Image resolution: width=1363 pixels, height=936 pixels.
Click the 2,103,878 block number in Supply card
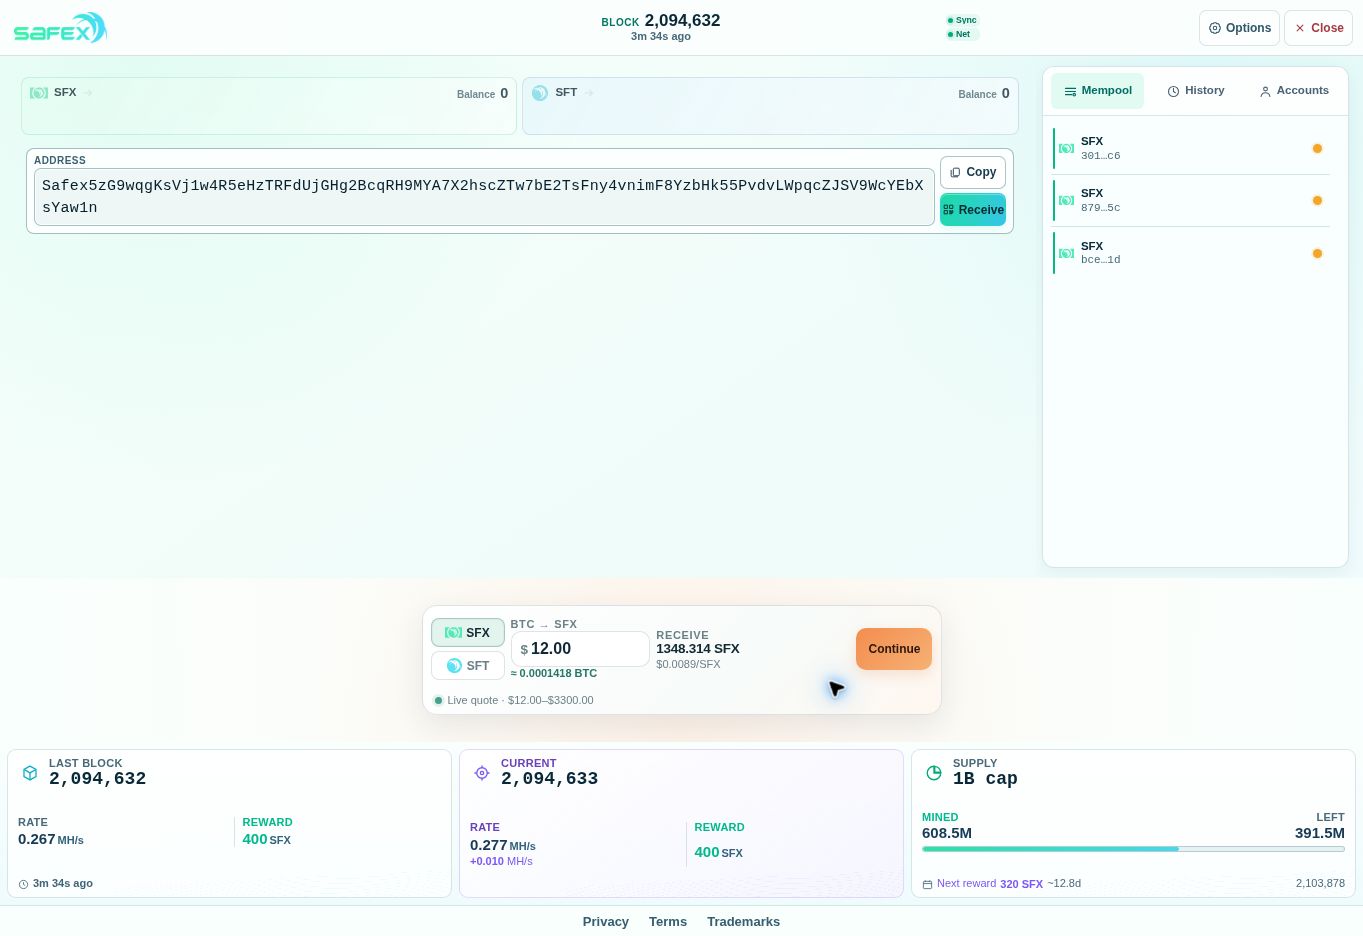[1320, 884]
